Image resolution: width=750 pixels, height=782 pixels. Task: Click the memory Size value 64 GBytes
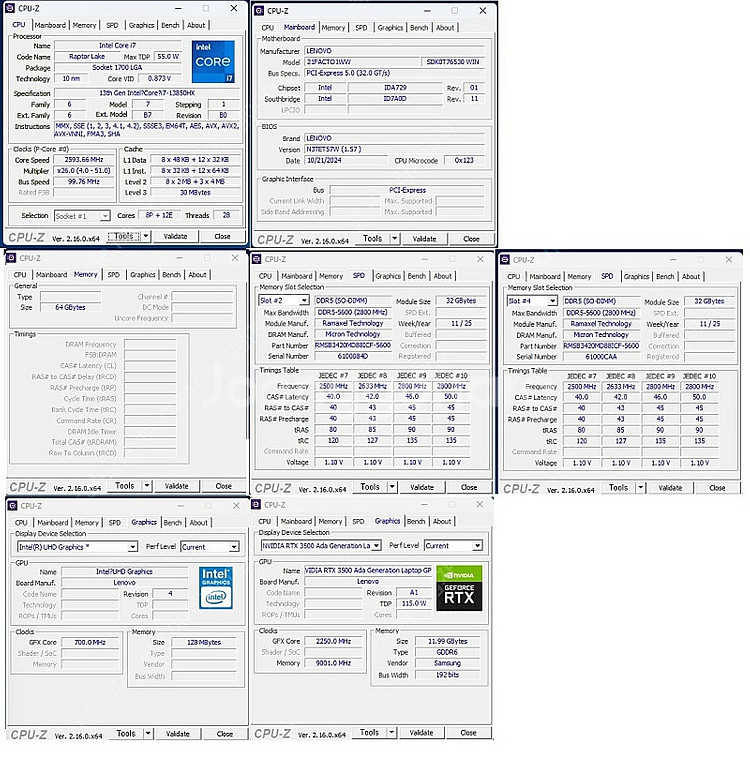(70, 307)
